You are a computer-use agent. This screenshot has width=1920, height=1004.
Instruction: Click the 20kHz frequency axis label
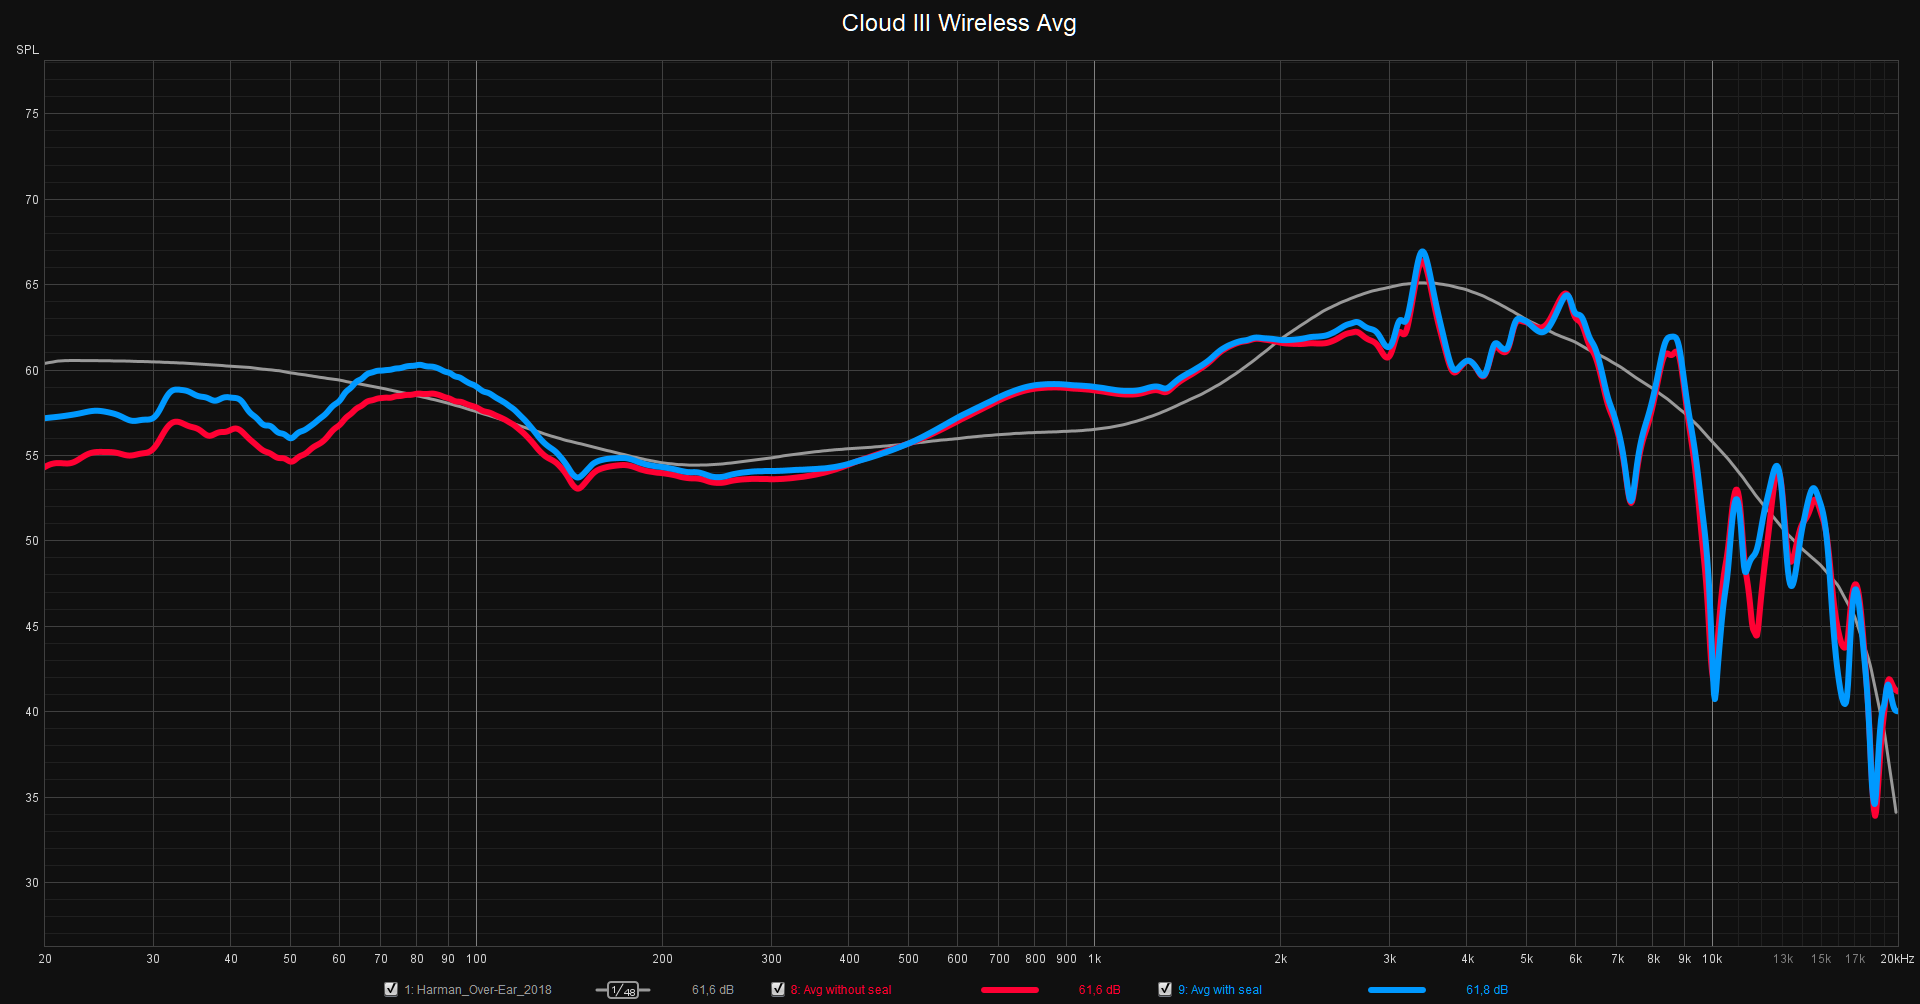(1897, 959)
